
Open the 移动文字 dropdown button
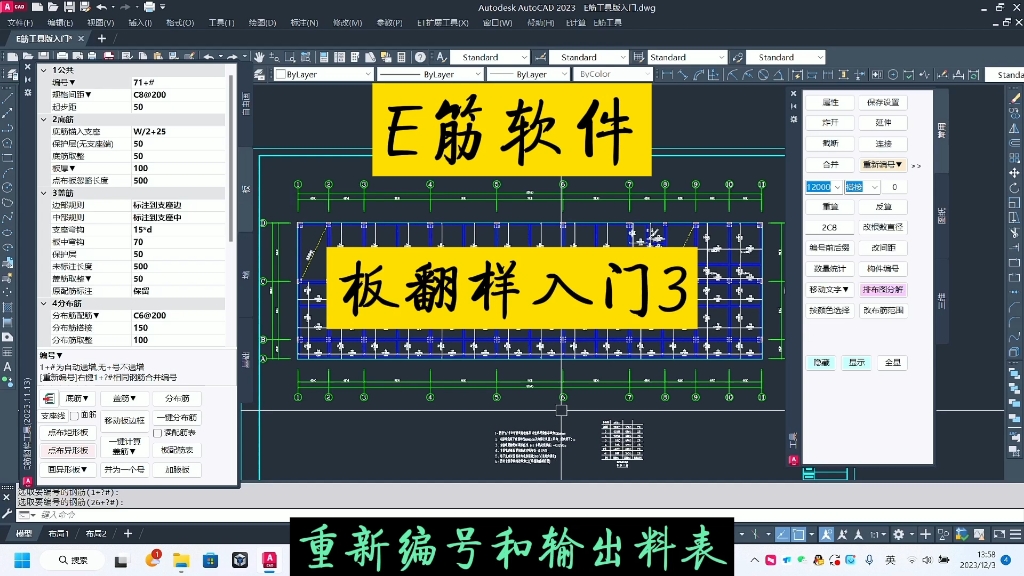(x=829, y=289)
